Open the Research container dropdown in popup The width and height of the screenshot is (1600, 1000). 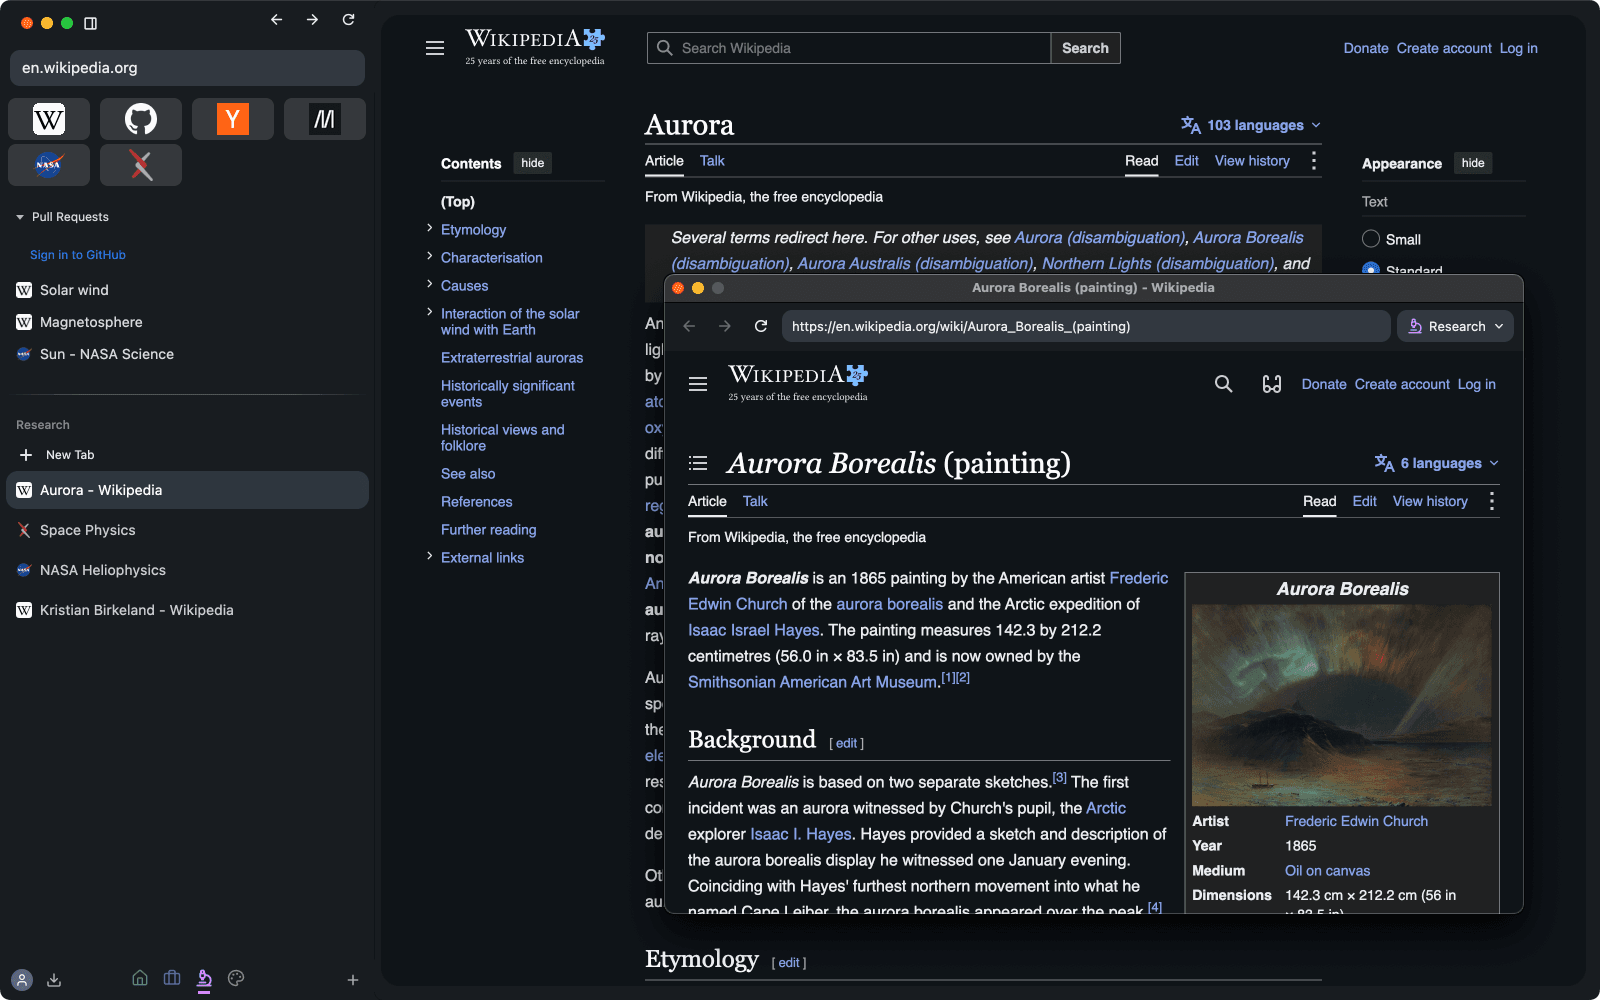click(1455, 326)
